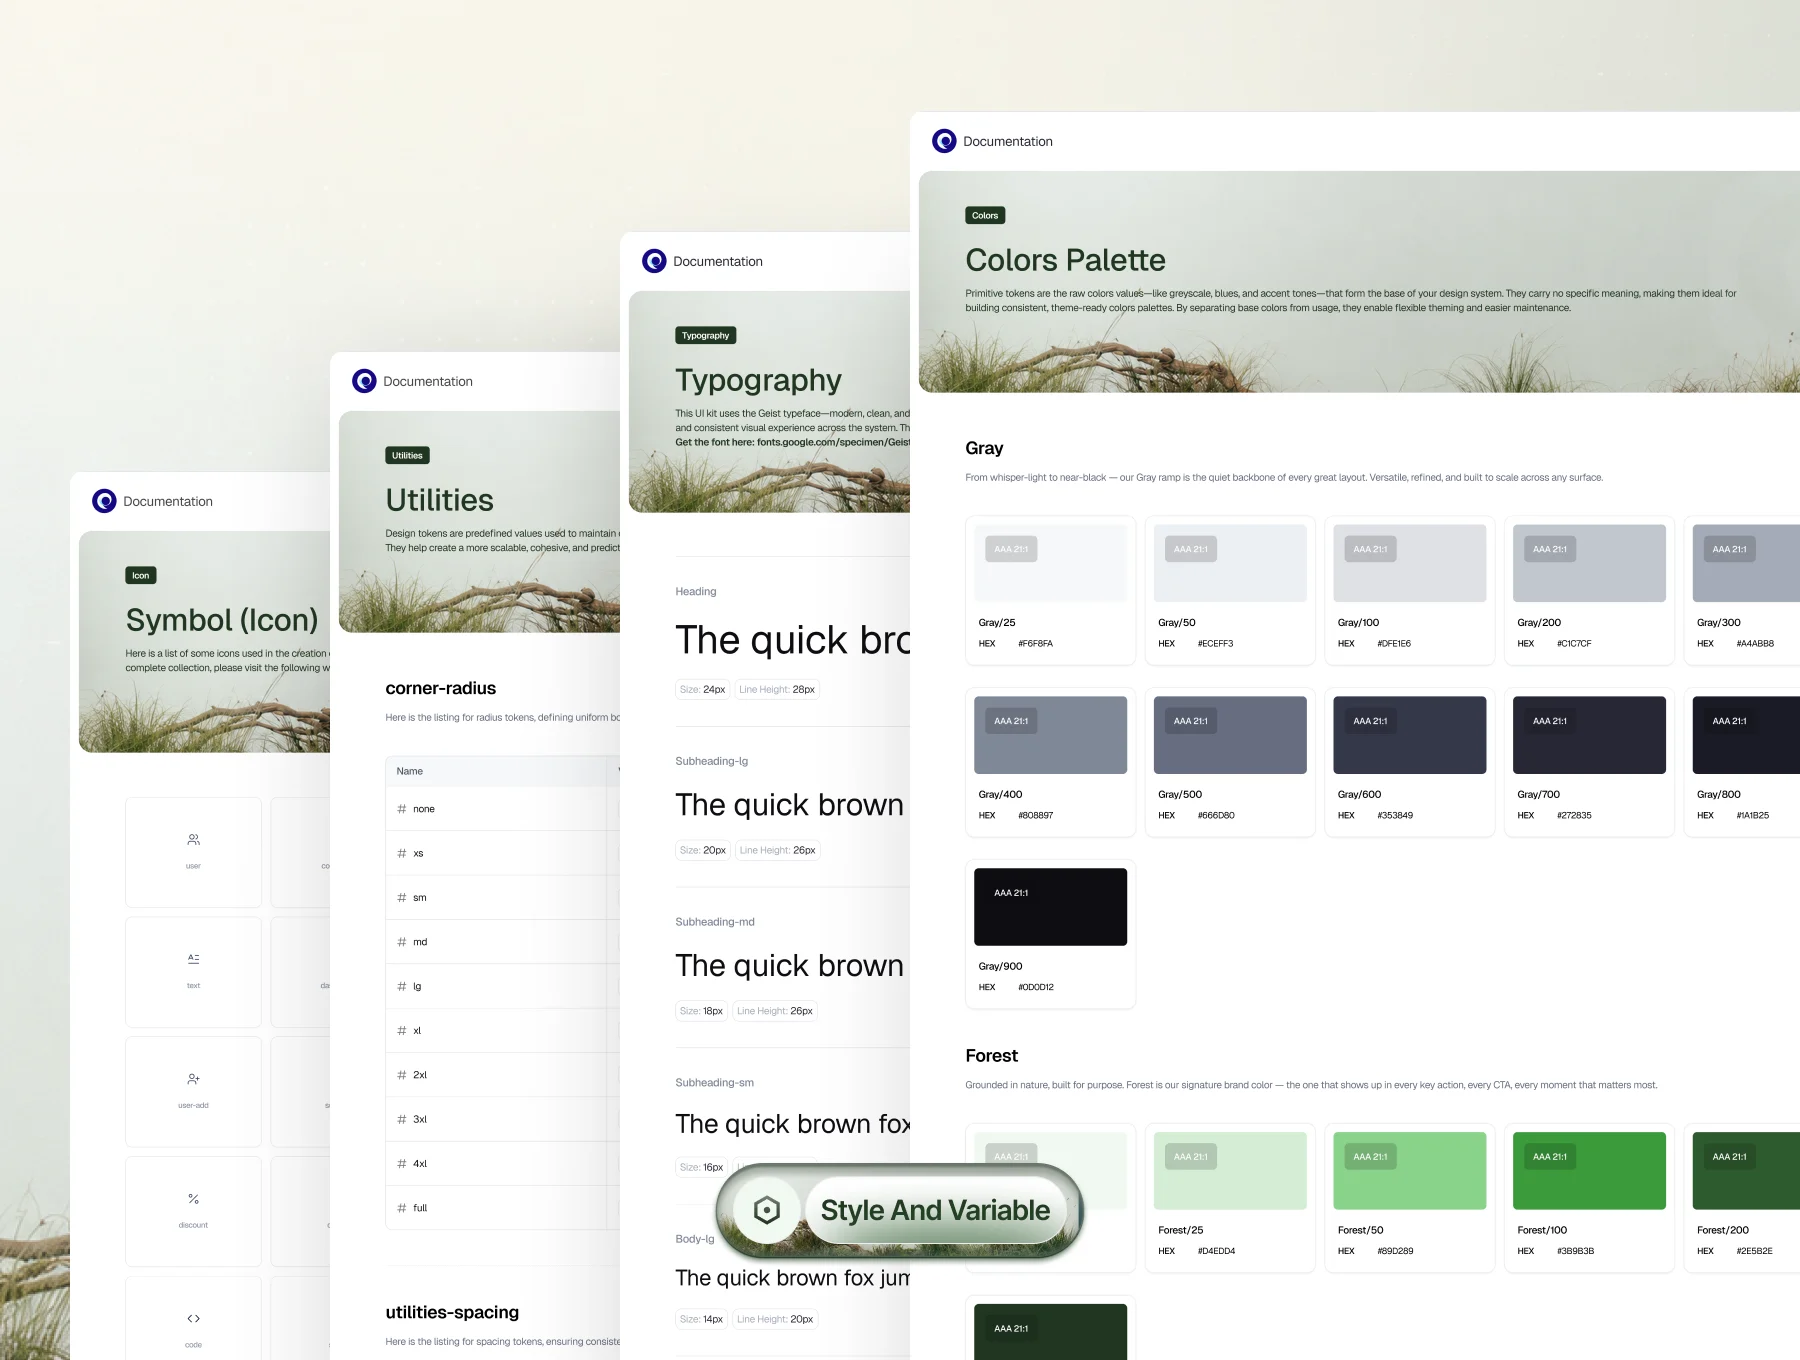1800x1360 pixels.
Task: Open the fonts.google.com/specimen/Geist link
Action: tap(834, 442)
